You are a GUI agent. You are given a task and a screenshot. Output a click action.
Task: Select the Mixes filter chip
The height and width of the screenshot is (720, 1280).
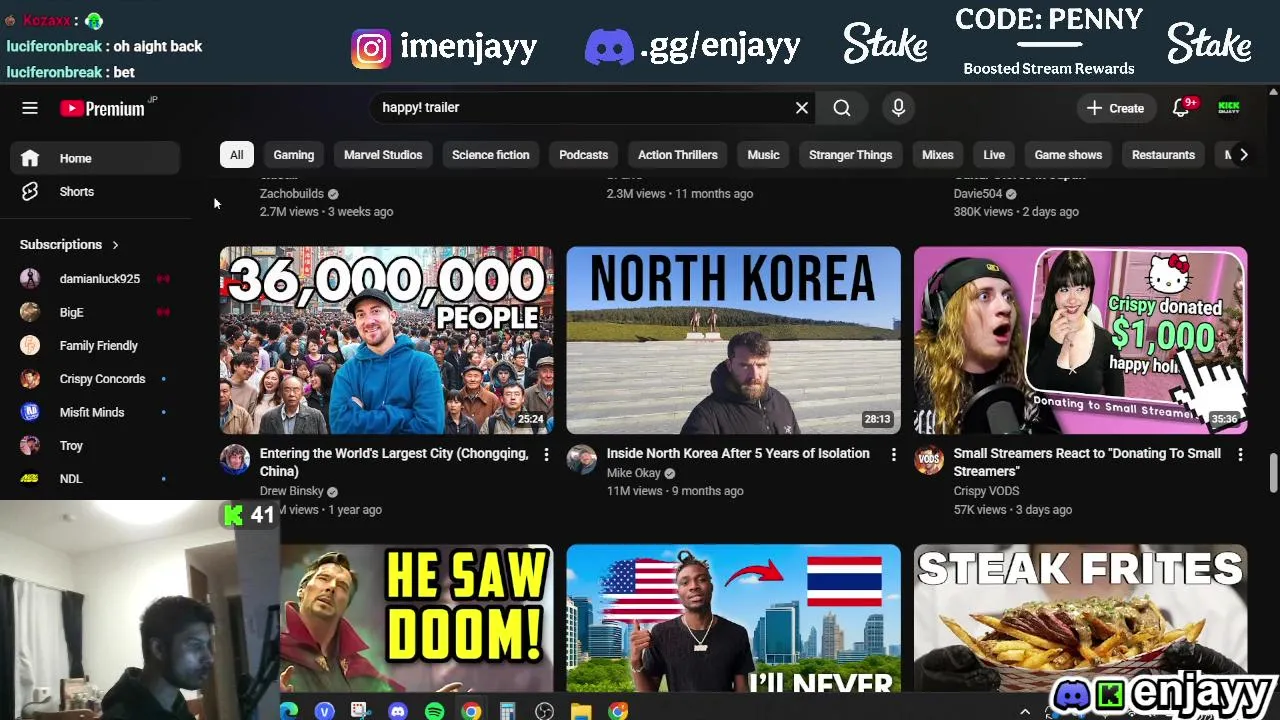(x=937, y=155)
